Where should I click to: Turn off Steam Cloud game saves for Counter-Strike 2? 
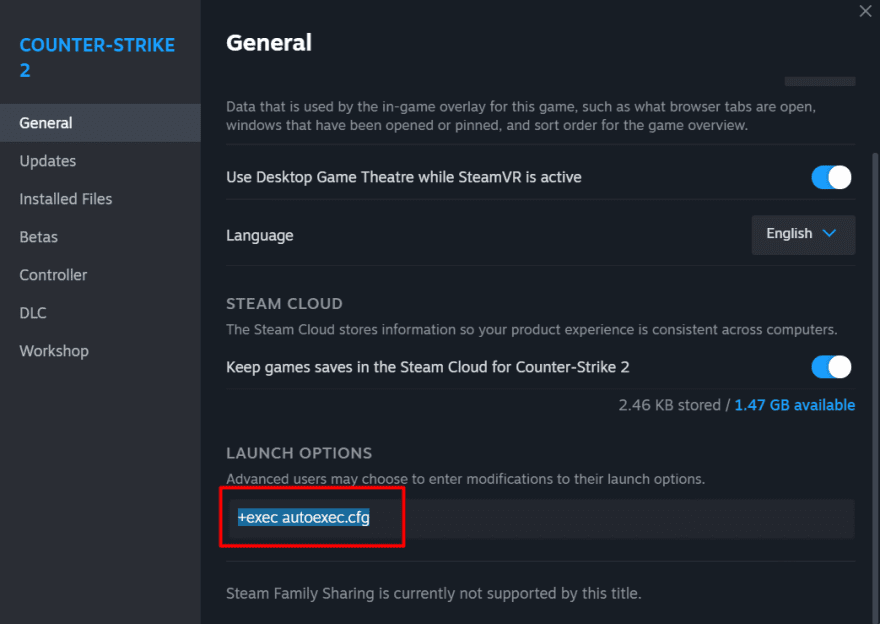tap(831, 367)
